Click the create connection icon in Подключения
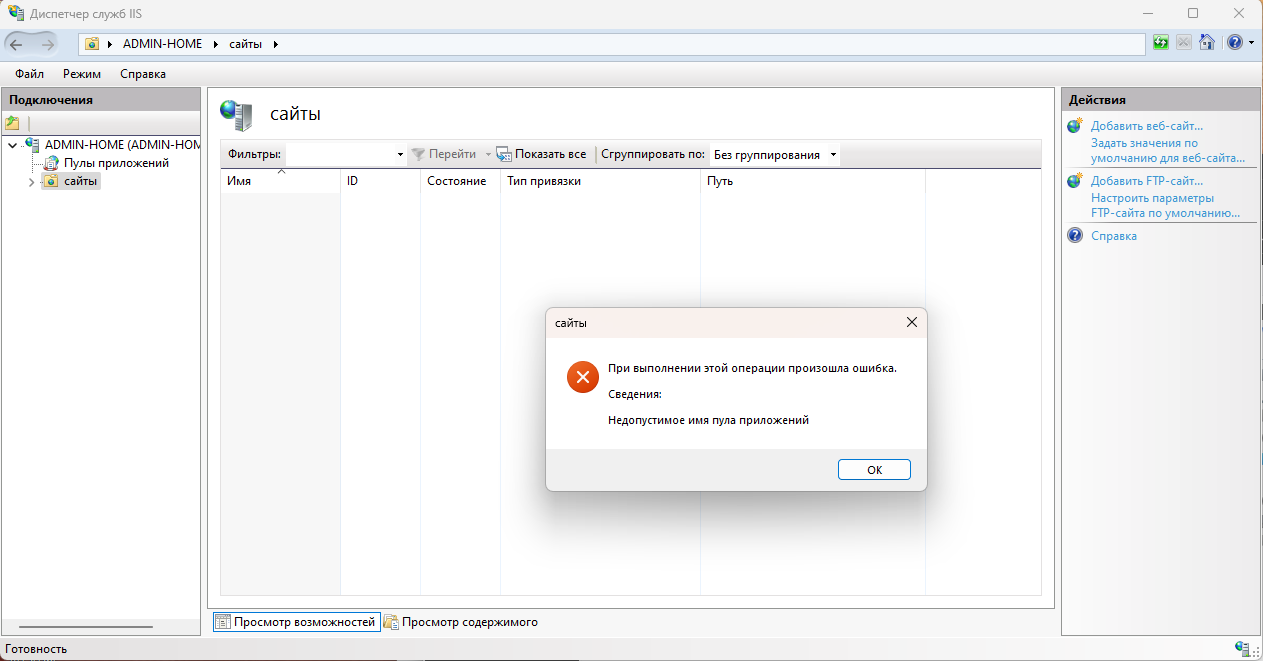 [12, 123]
